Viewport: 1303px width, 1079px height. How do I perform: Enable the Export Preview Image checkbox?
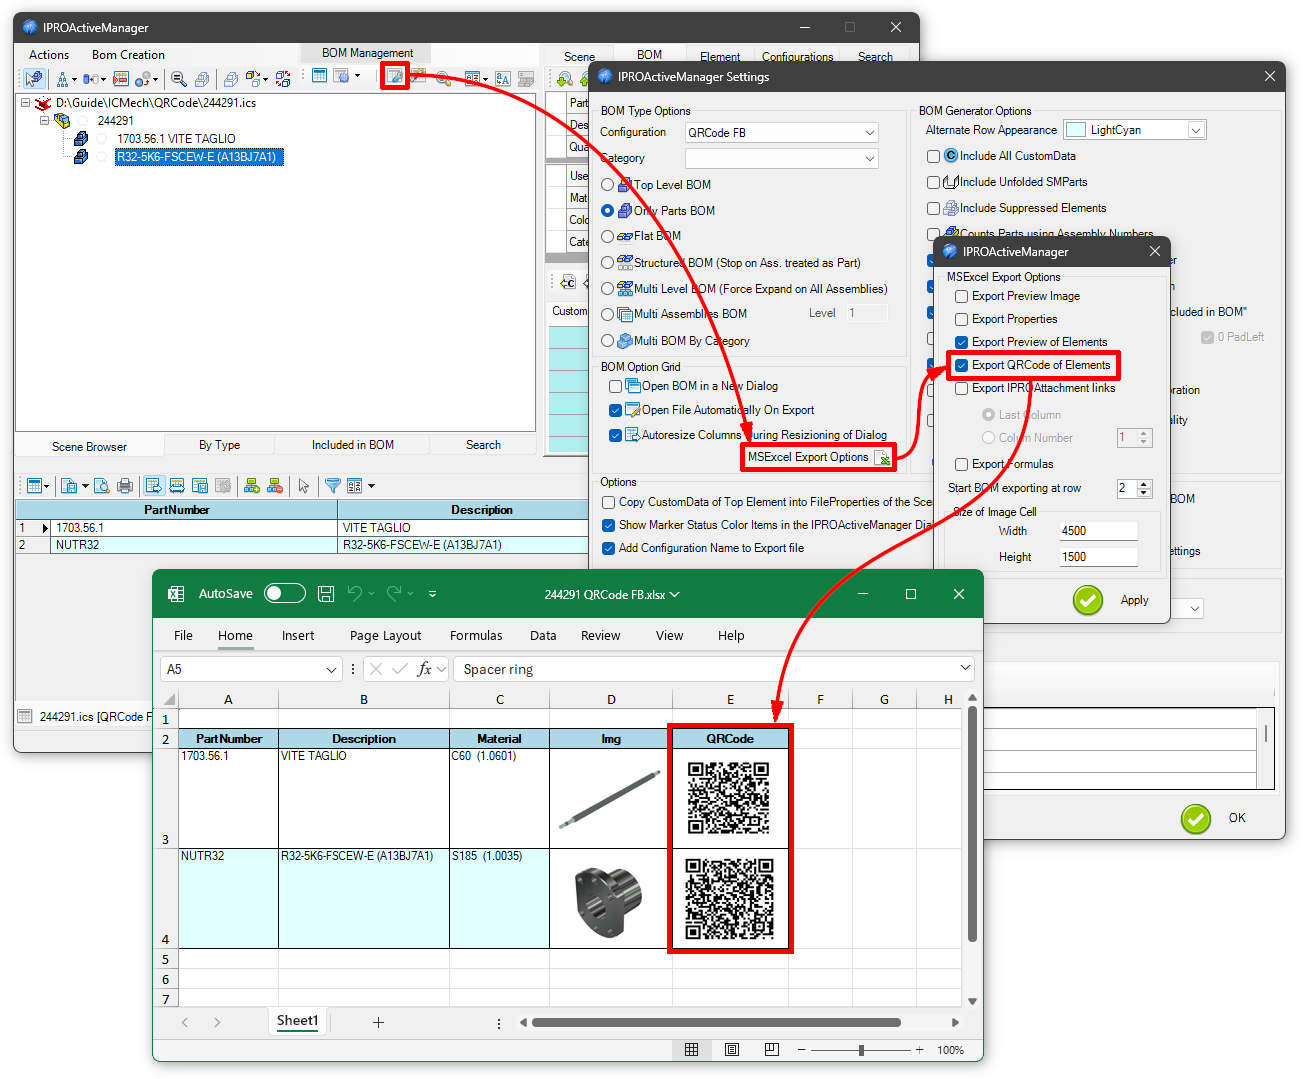[961, 296]
